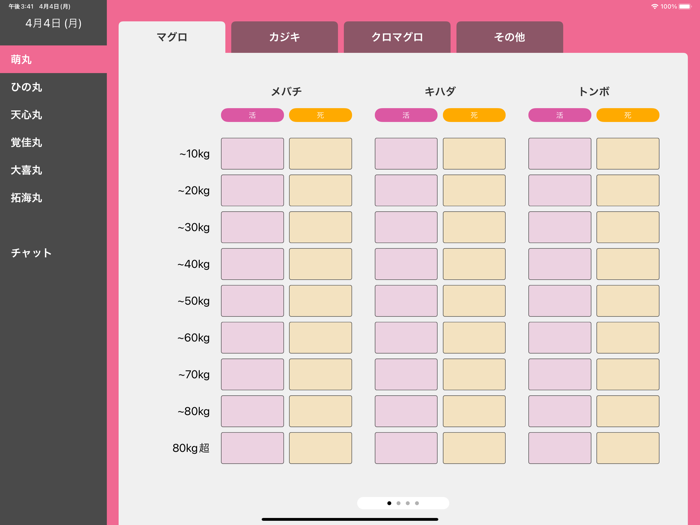Tap メバチ 死 field for ~70kg
700x525 pixels.
pyautogui.click(x=321, y=374)
